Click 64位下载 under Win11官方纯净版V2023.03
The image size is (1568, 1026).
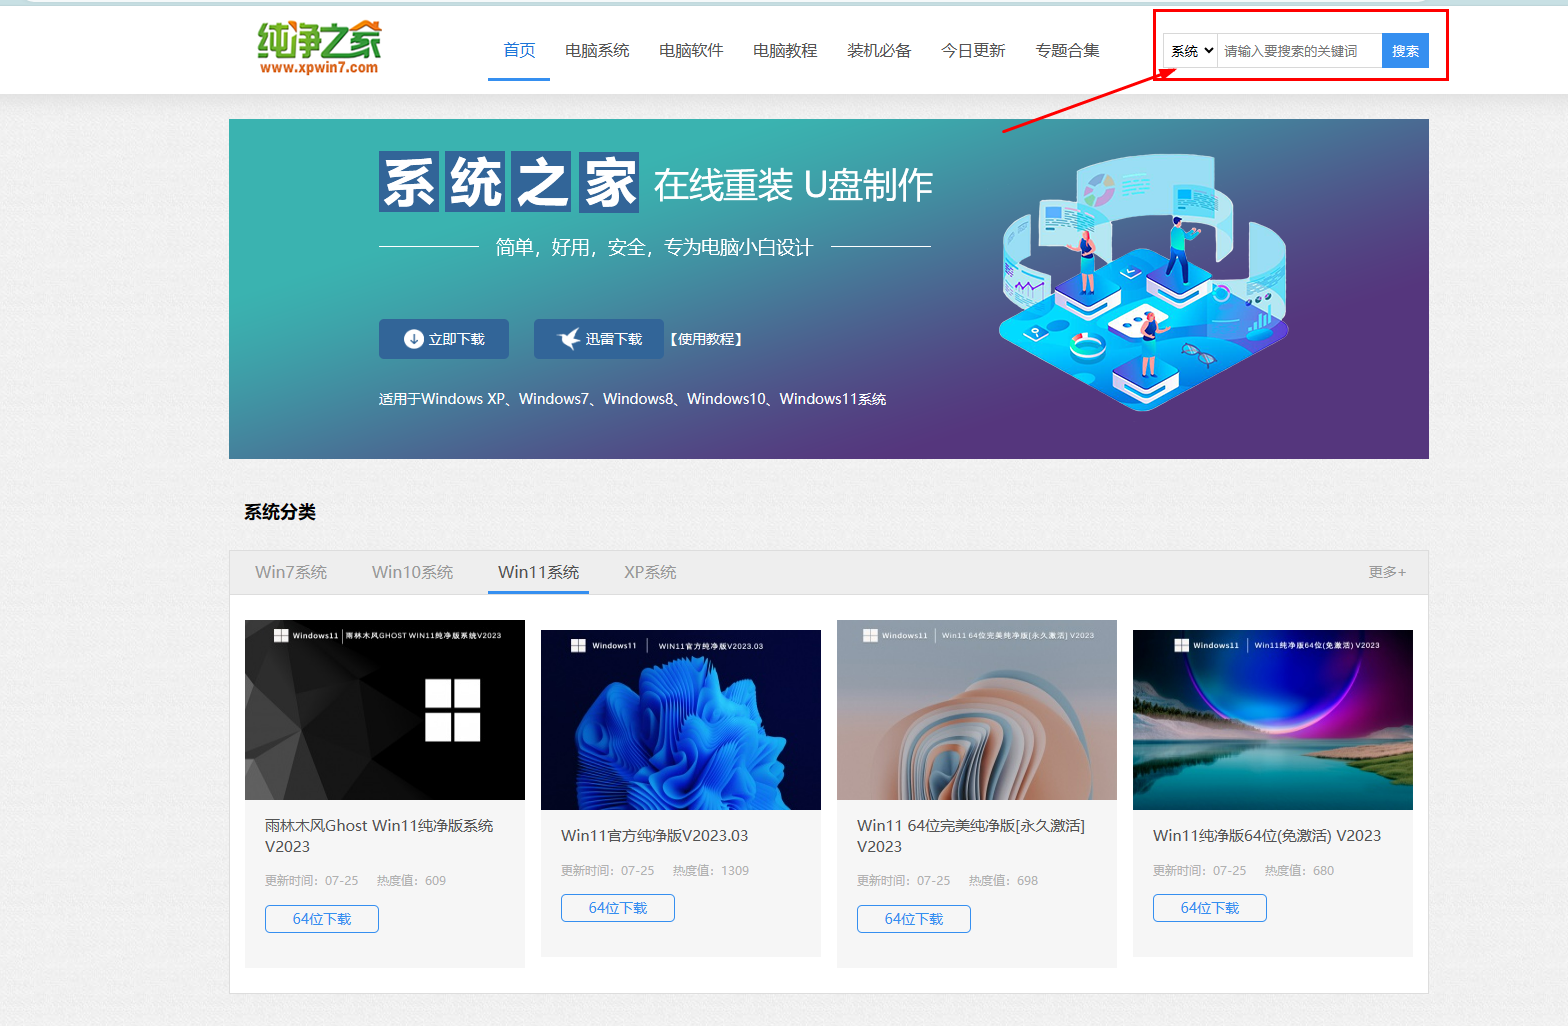pos(618,908)
